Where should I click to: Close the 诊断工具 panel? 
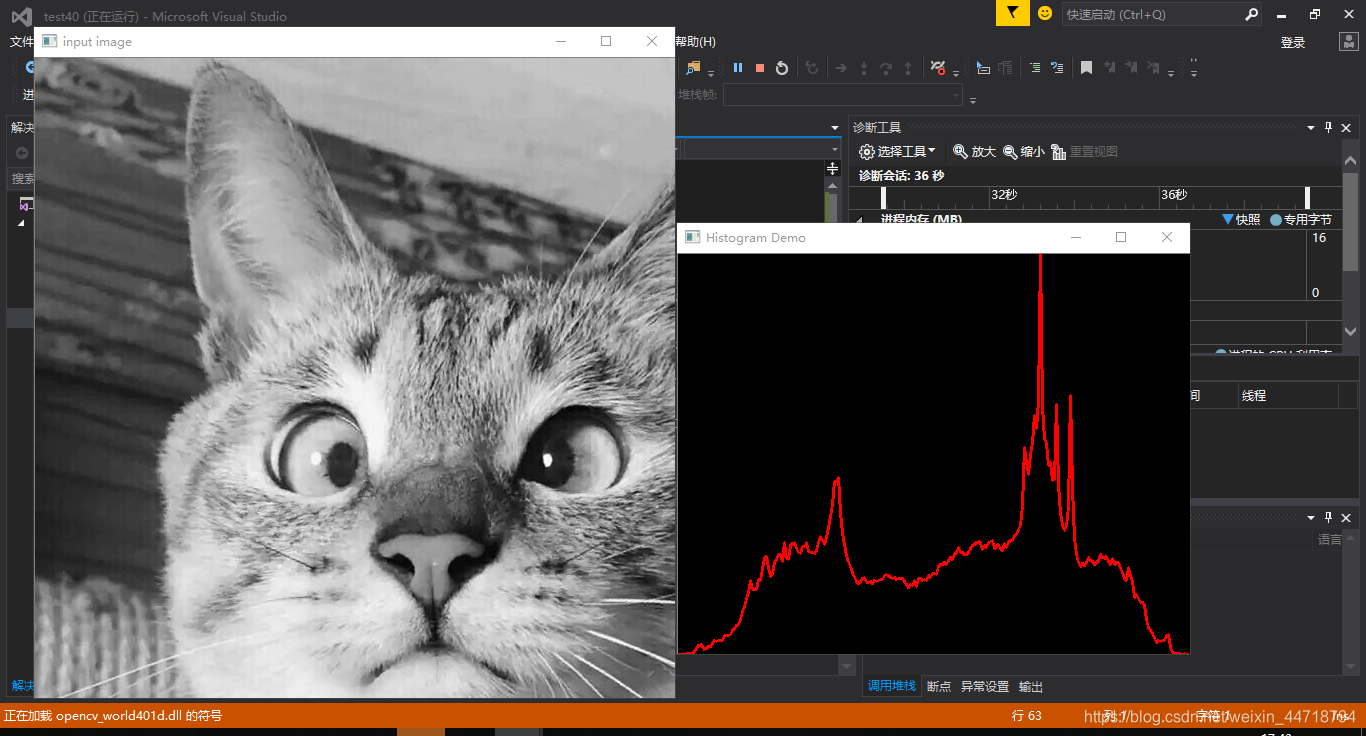click(1347, 127)
